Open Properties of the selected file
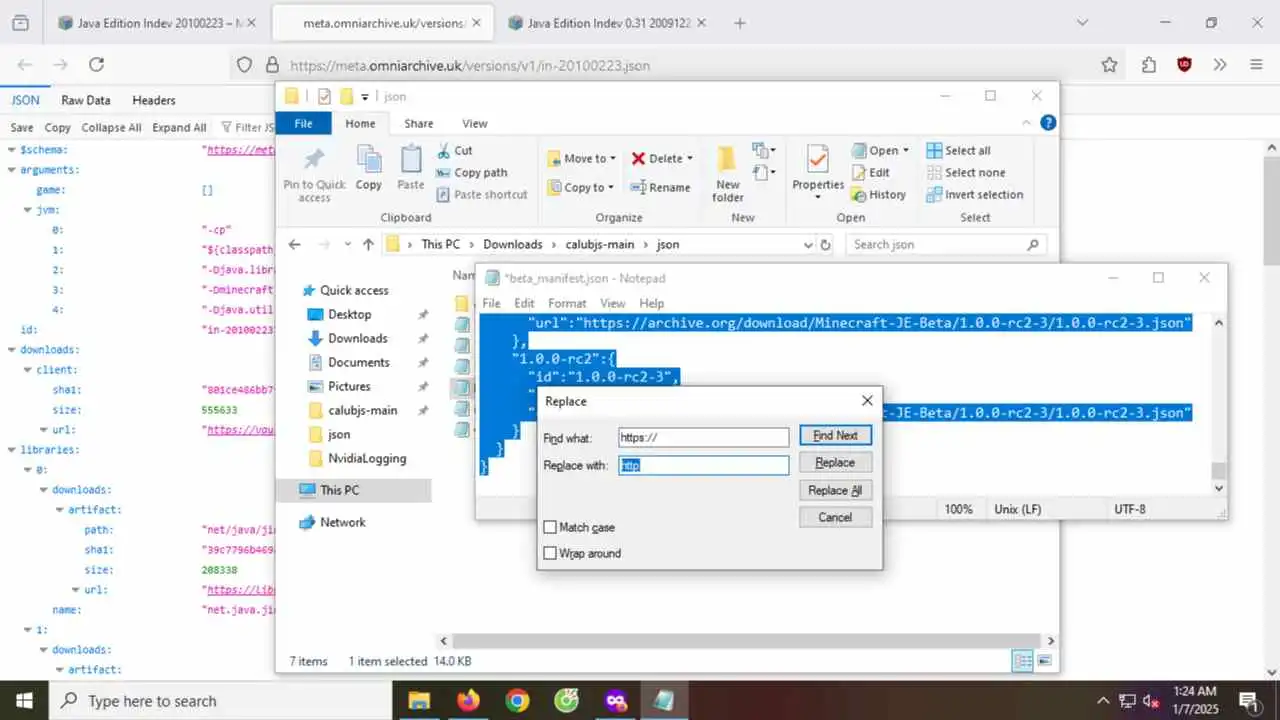 pyautogui.click(x=818, y=172)
